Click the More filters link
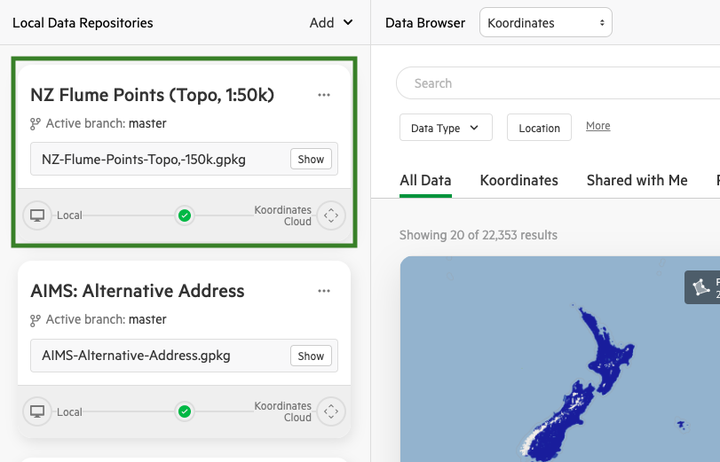The height and width of the screenshot is (462, 720). click(598, 126)
